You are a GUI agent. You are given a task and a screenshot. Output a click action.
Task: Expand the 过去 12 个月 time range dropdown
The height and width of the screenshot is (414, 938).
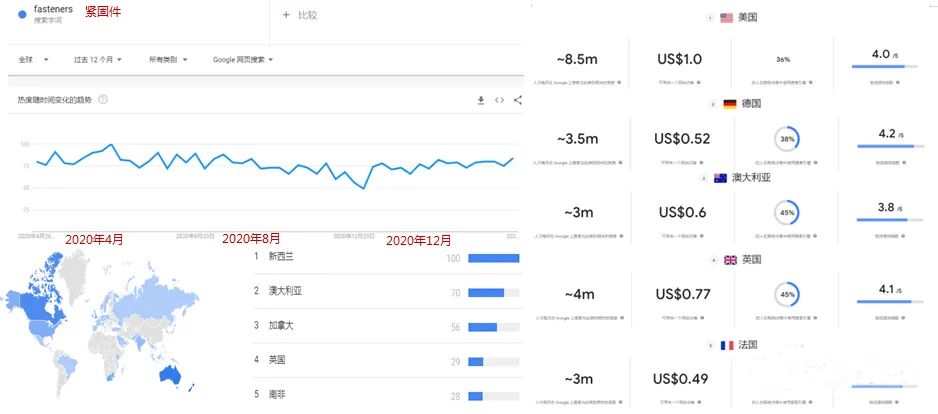point(97,60)
